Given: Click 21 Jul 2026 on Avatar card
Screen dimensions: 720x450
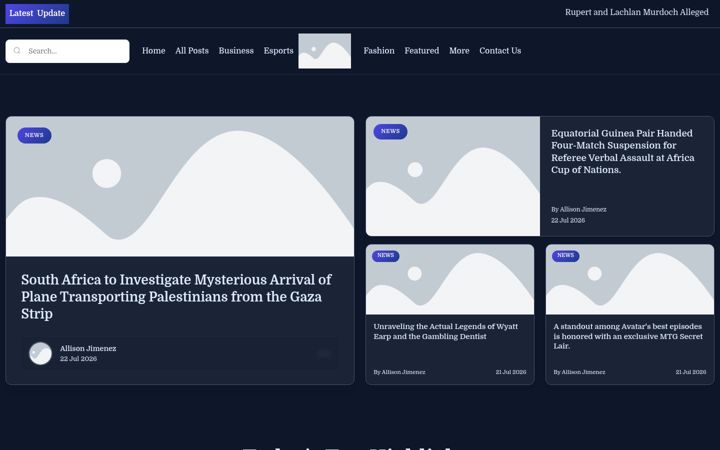Looking at the screenshot, I should tap(691, 372).
